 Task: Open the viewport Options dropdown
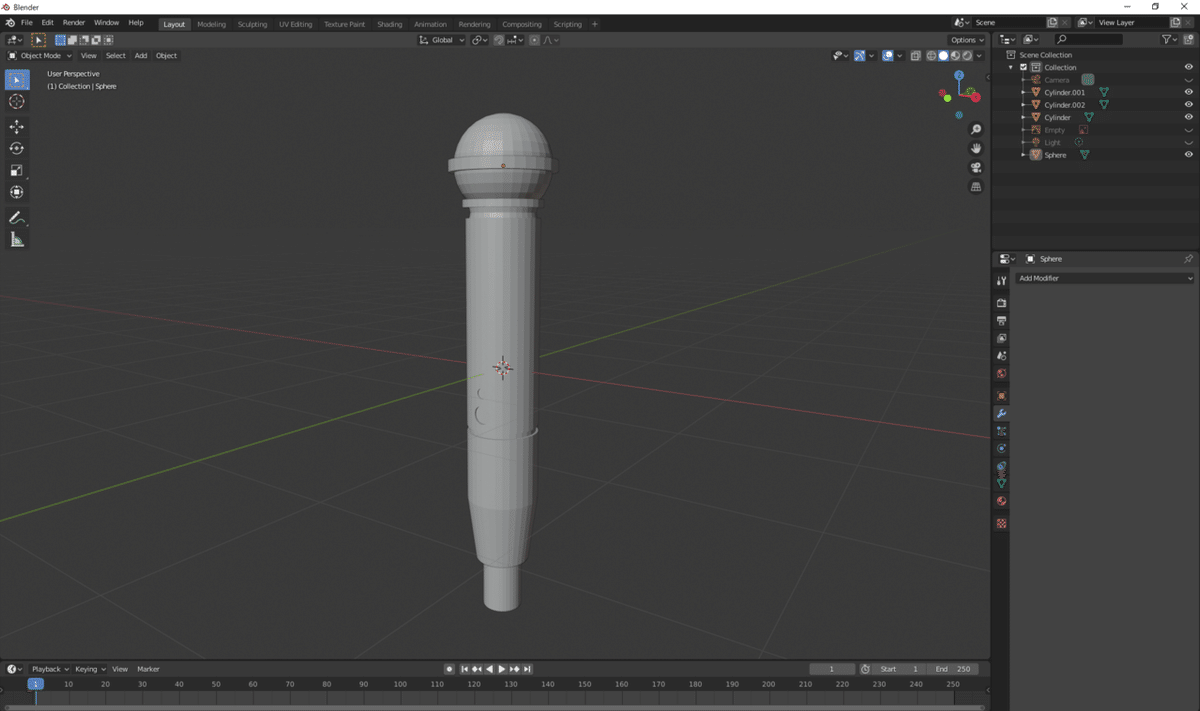[x=968, y=40]
